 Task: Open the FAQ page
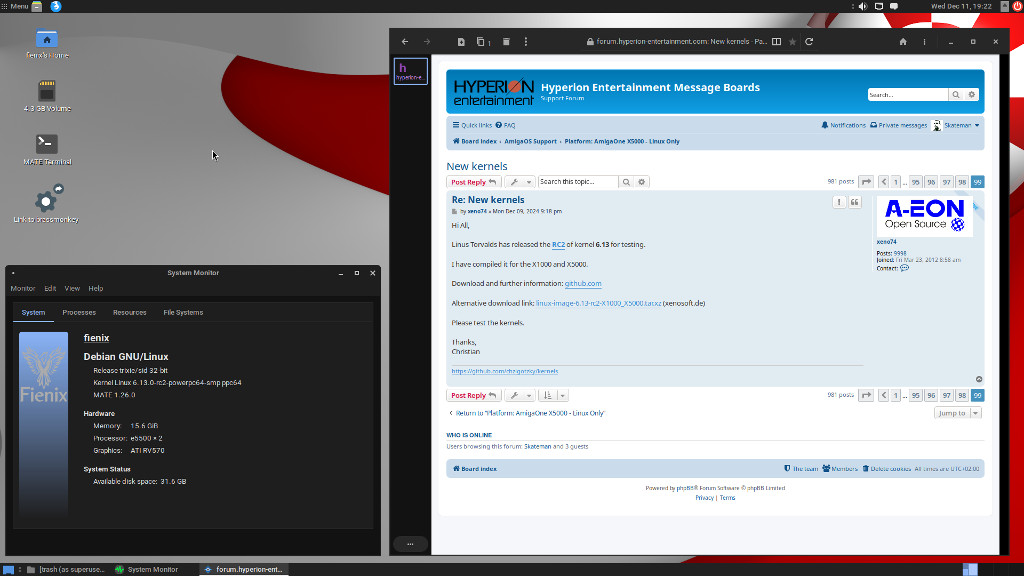505,125
